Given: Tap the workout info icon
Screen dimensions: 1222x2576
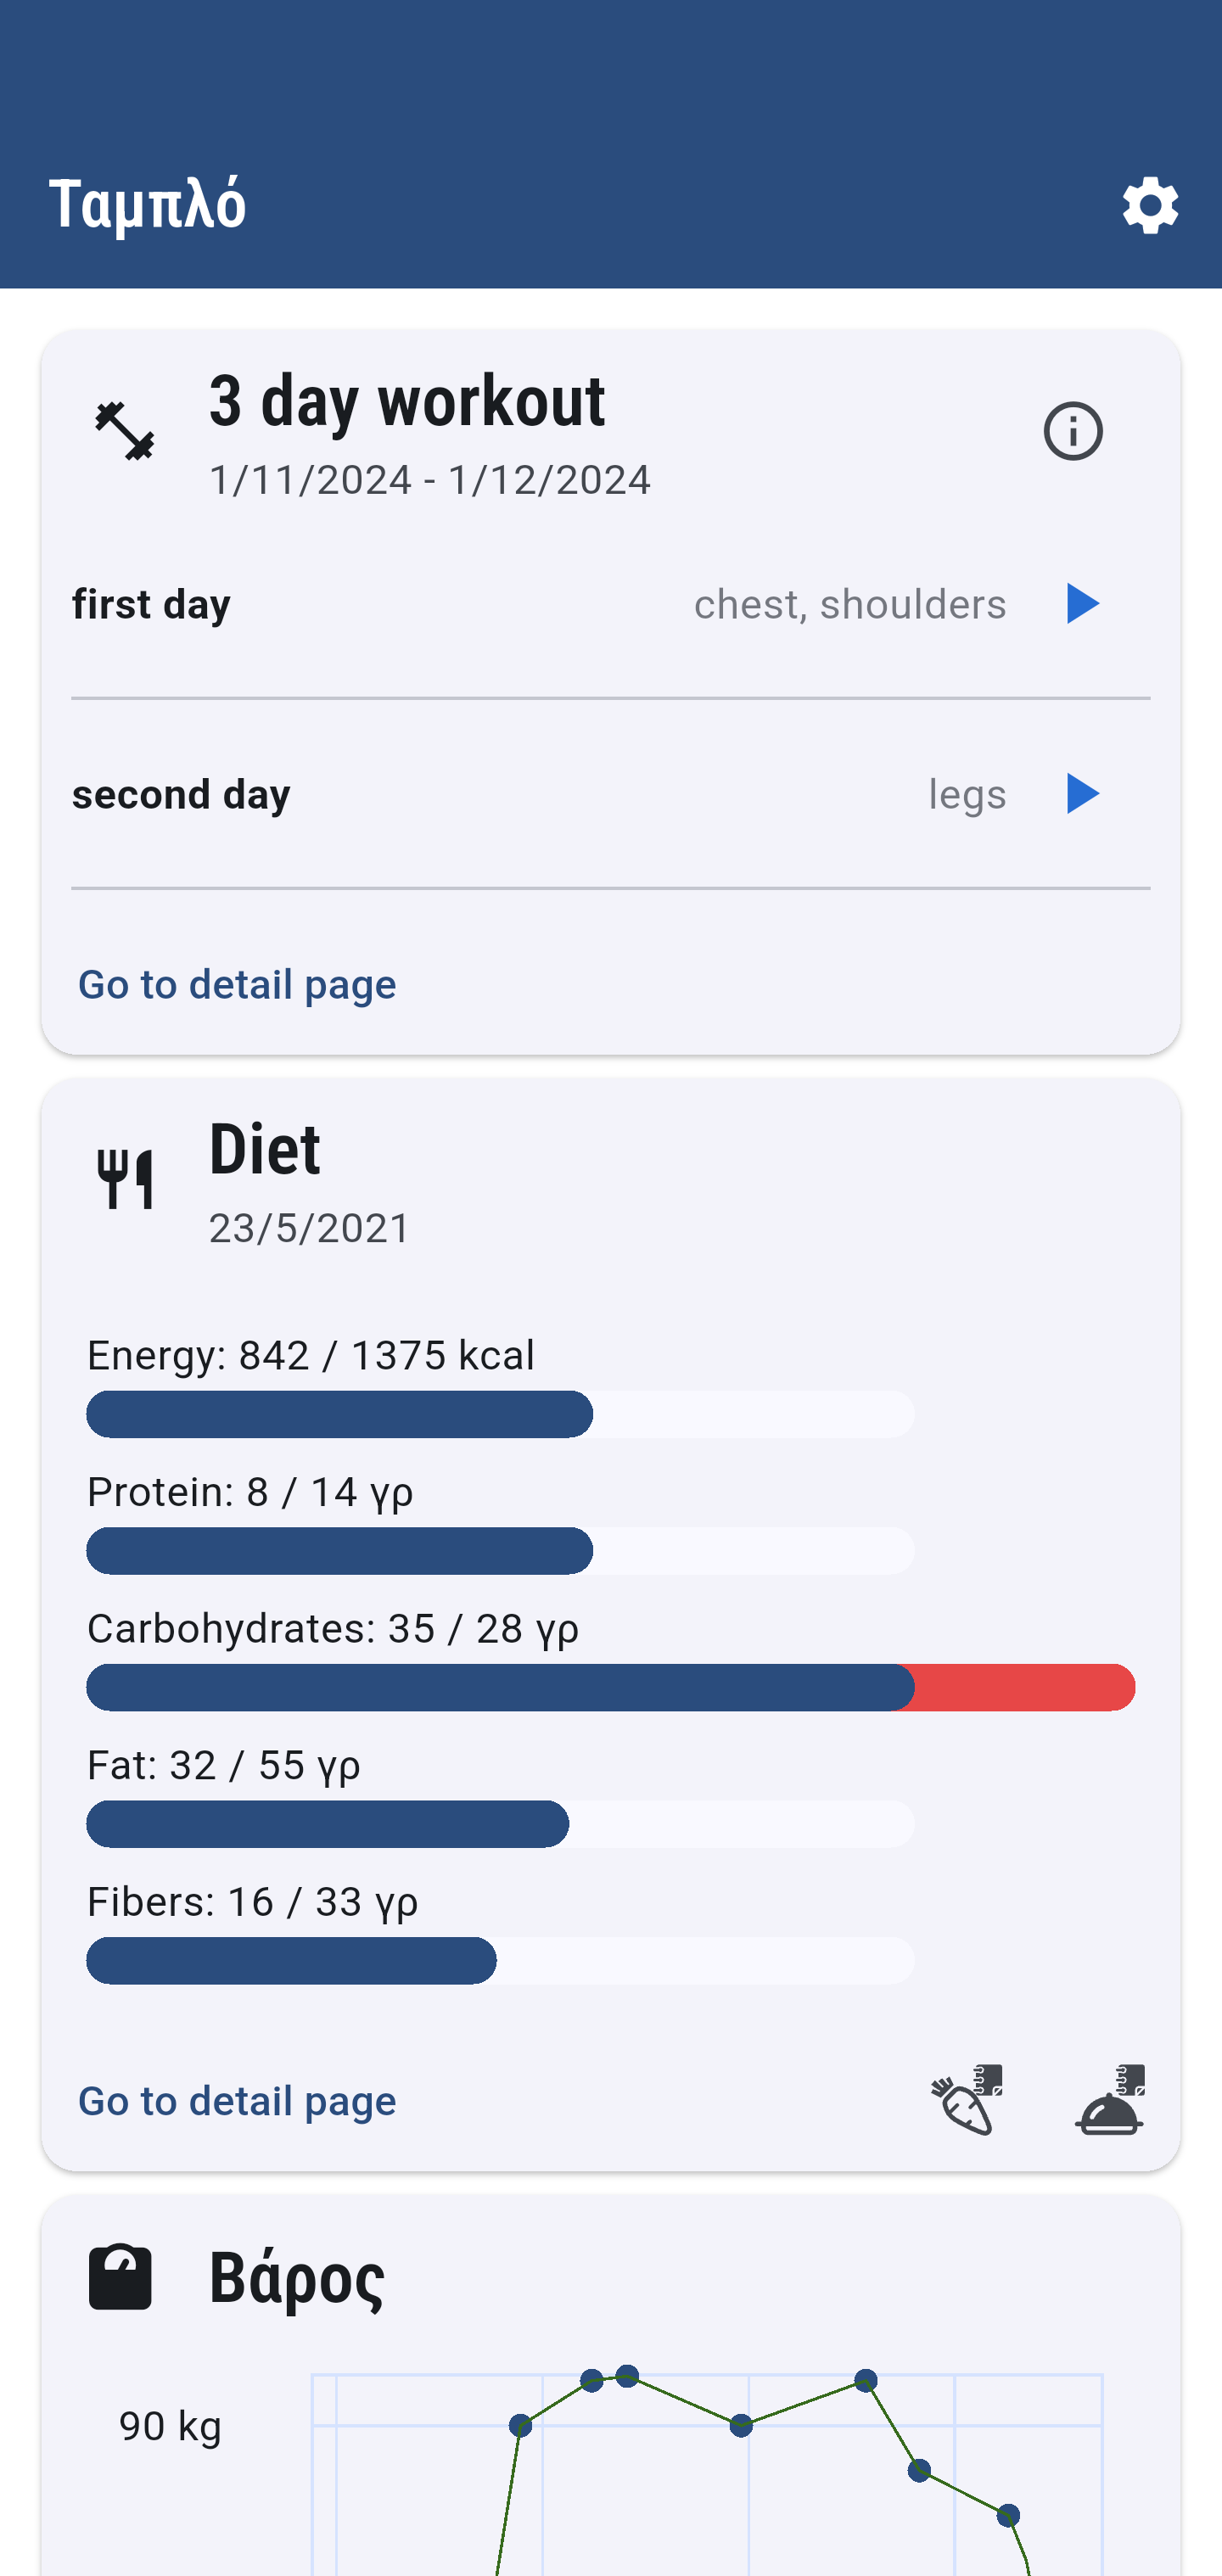Looking at the screenshot, I should click(1073, 432).
